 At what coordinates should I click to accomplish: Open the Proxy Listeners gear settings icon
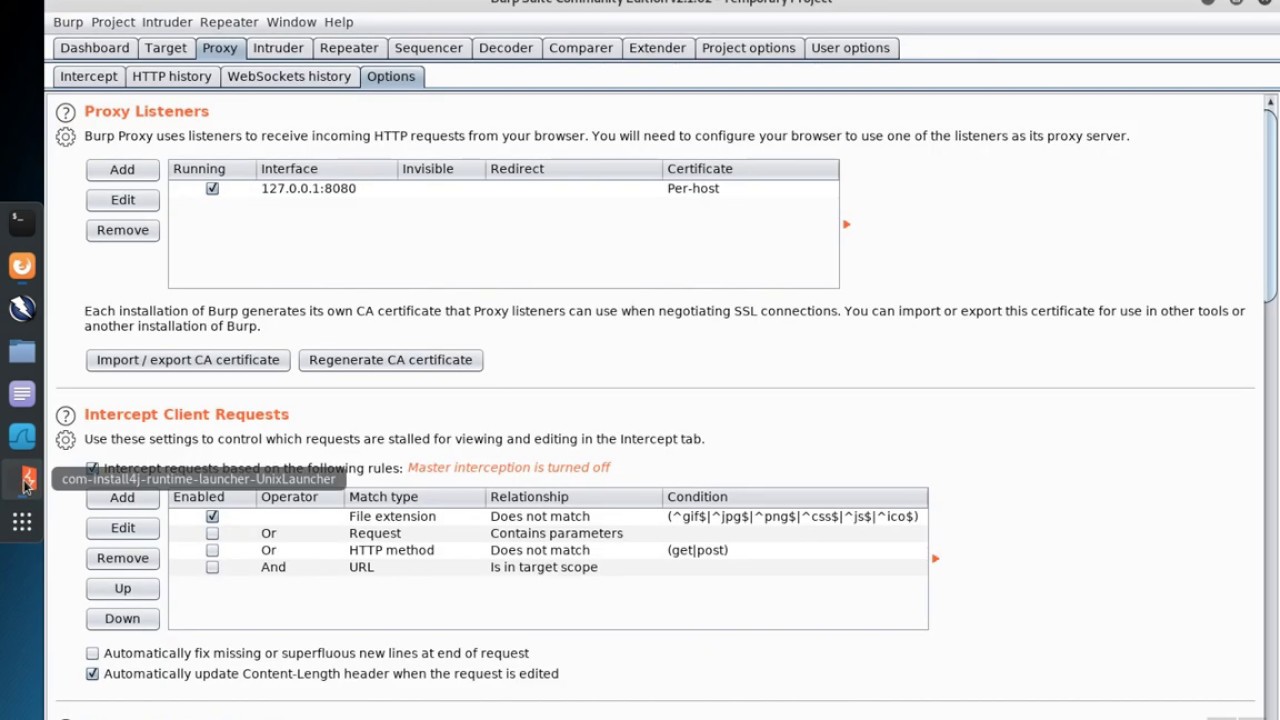click(65, 137)
